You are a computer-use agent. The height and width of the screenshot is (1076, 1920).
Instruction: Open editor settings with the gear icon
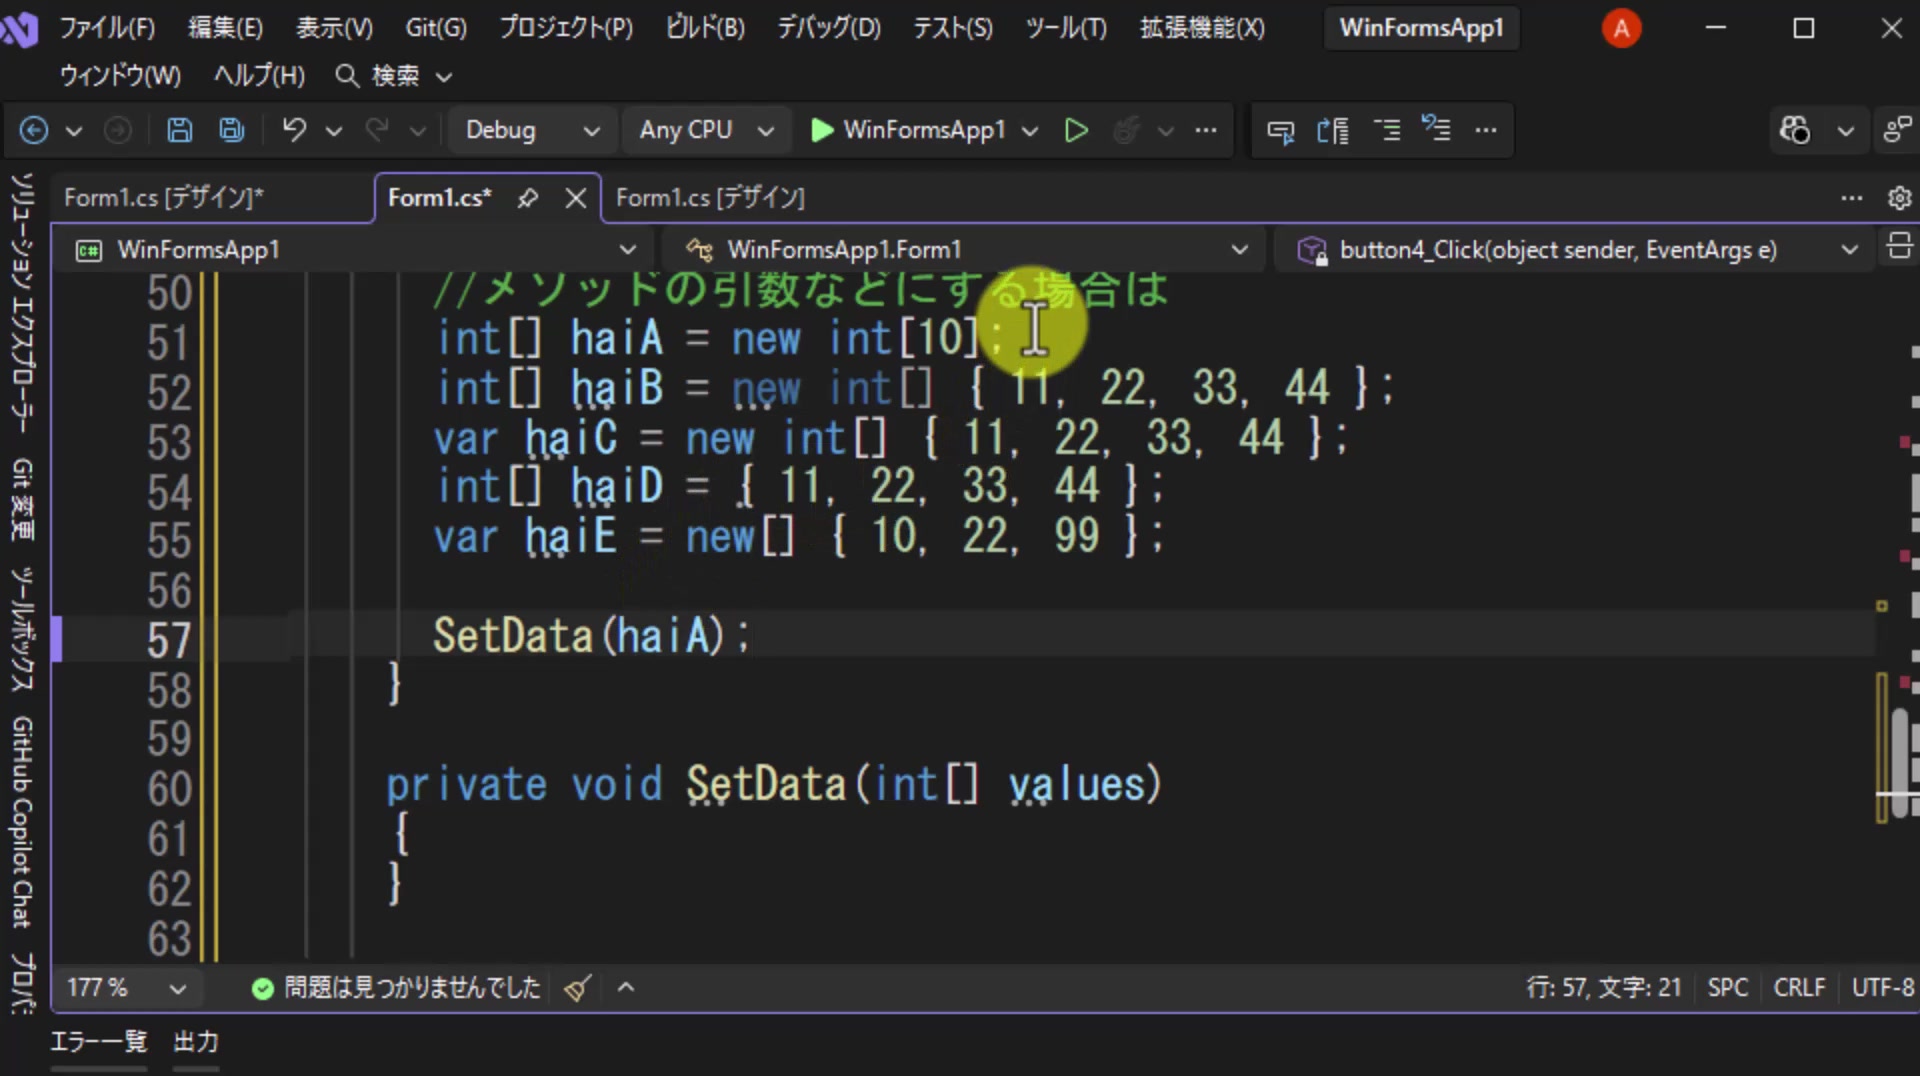click(1899, 198)
